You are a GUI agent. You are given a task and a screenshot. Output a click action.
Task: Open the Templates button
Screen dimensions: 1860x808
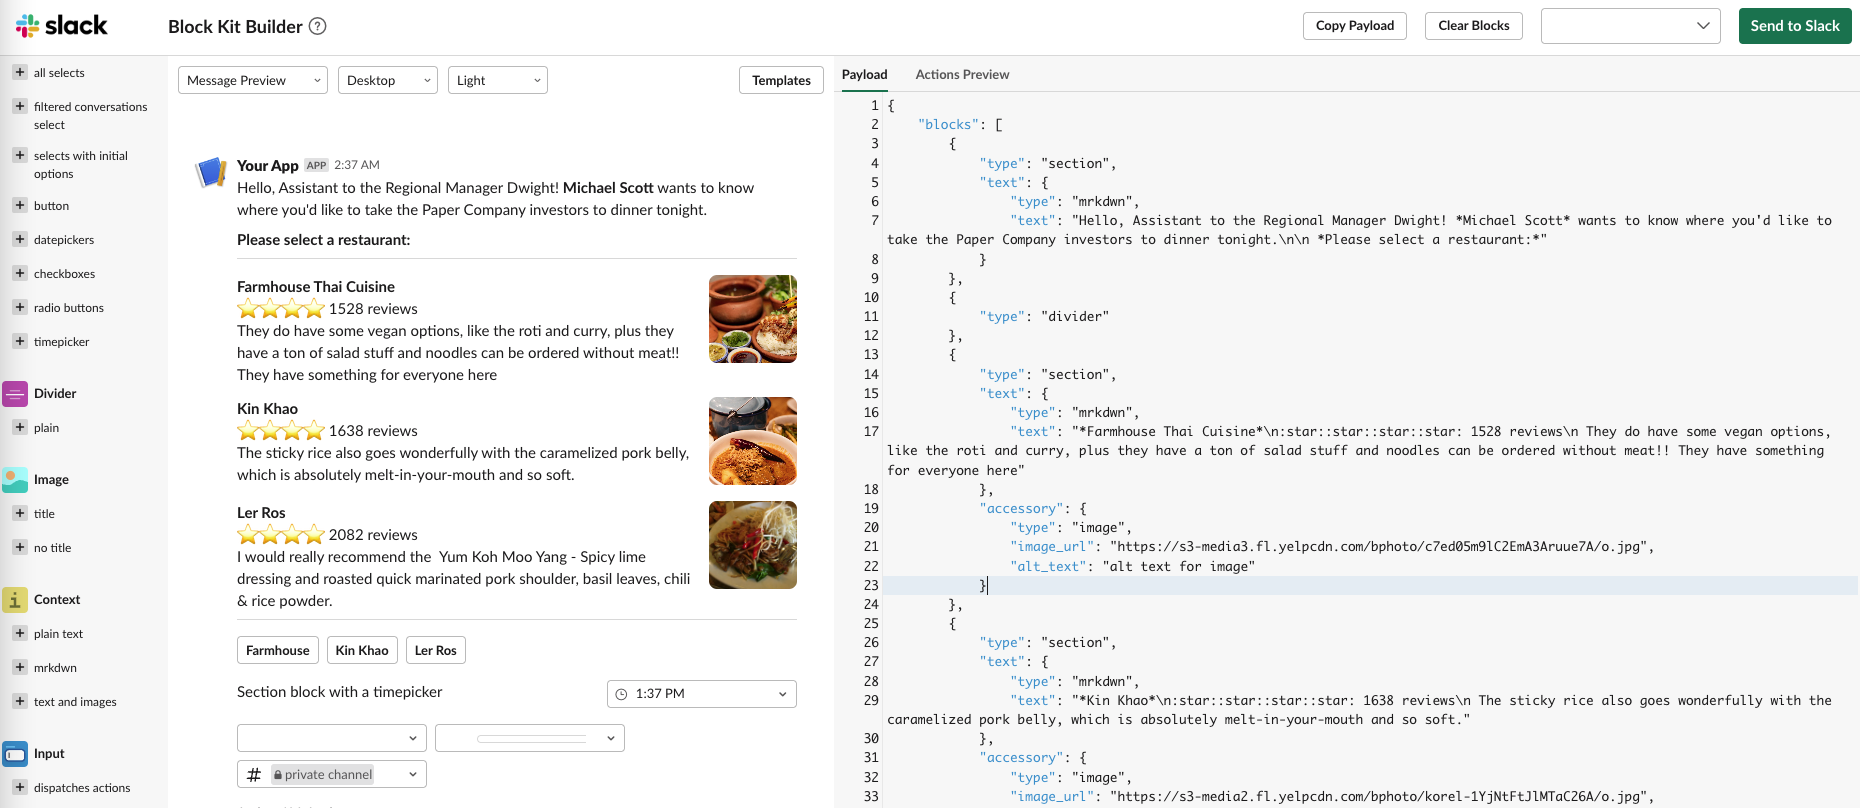point(782,80)
